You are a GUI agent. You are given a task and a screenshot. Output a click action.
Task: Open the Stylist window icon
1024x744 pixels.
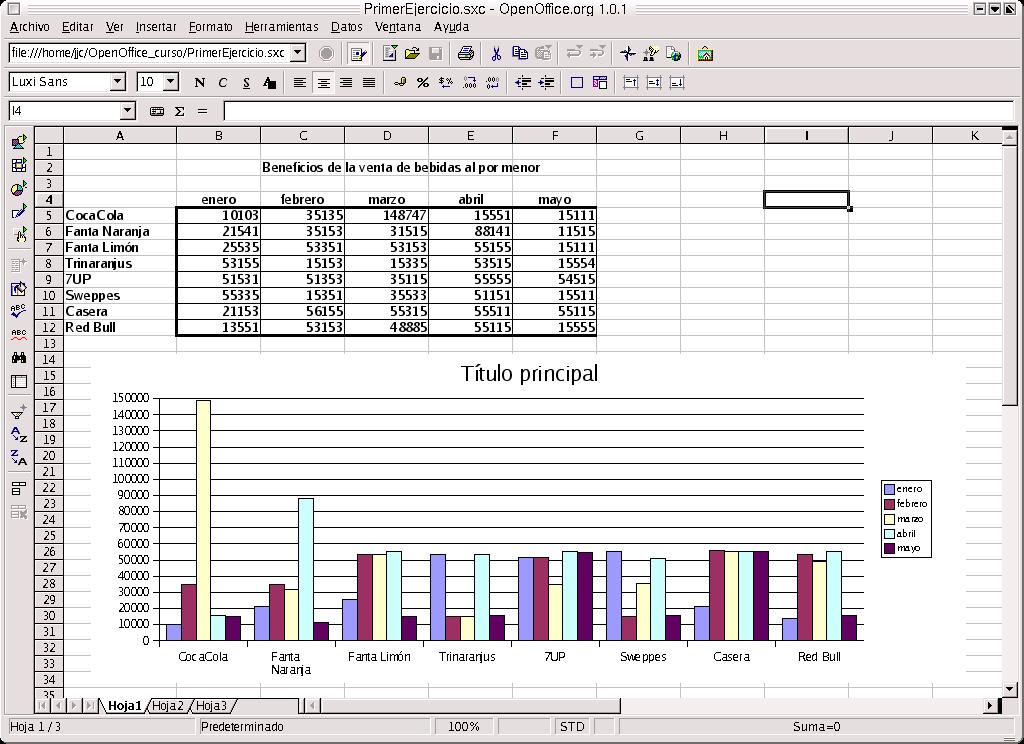click(650, 54)
